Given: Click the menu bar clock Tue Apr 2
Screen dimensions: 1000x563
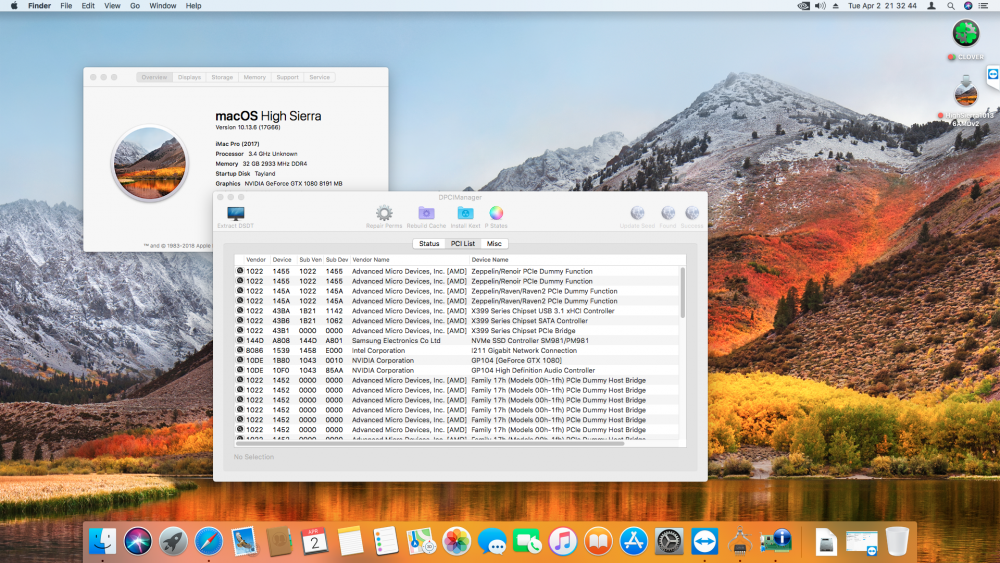Looking at the screenshot, I should click(882, 6).
